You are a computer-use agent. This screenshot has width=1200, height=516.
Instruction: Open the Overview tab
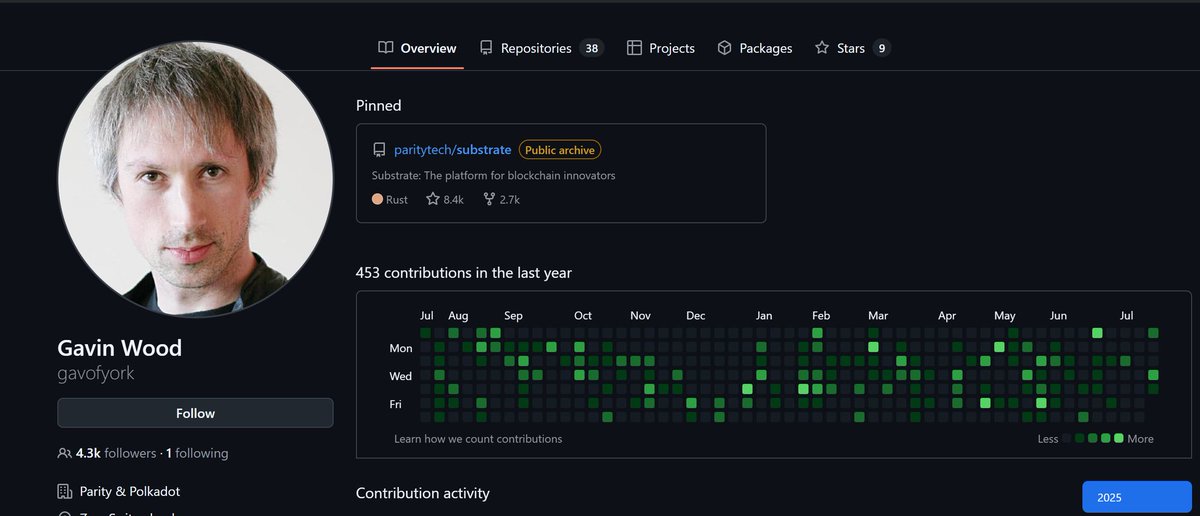click(417, 48)
